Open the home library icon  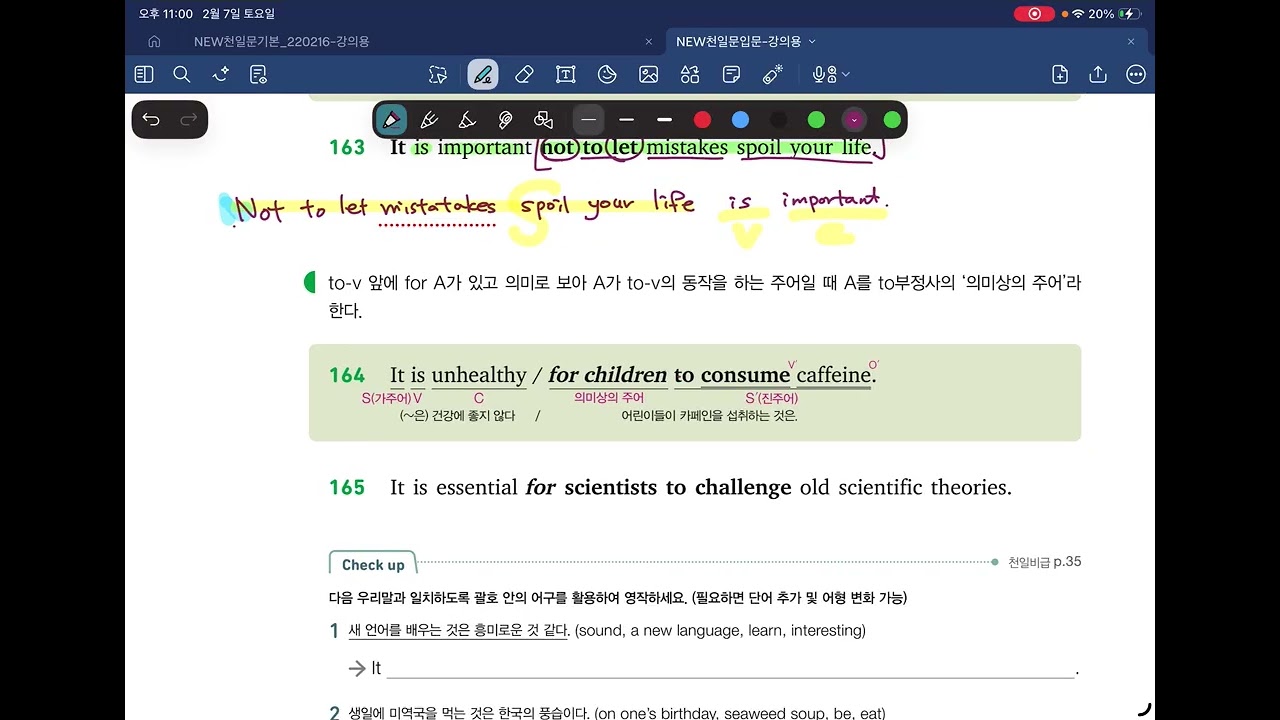[x=154, y=42]
